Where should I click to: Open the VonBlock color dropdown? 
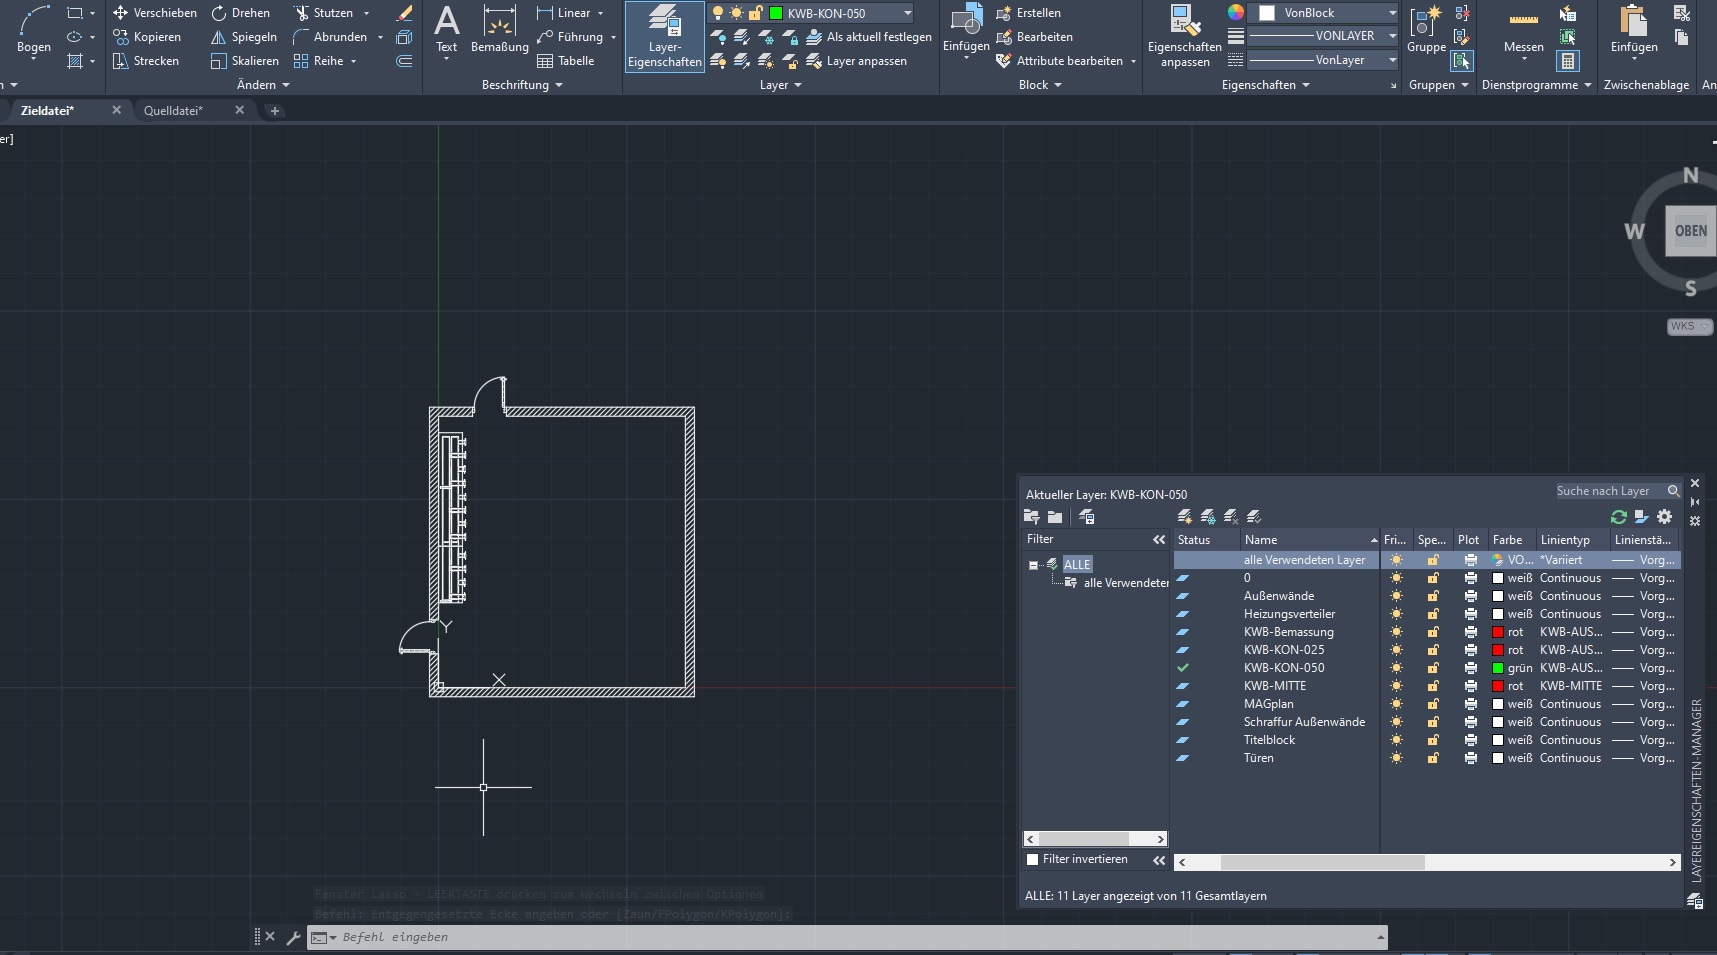tap(1391, 13)
